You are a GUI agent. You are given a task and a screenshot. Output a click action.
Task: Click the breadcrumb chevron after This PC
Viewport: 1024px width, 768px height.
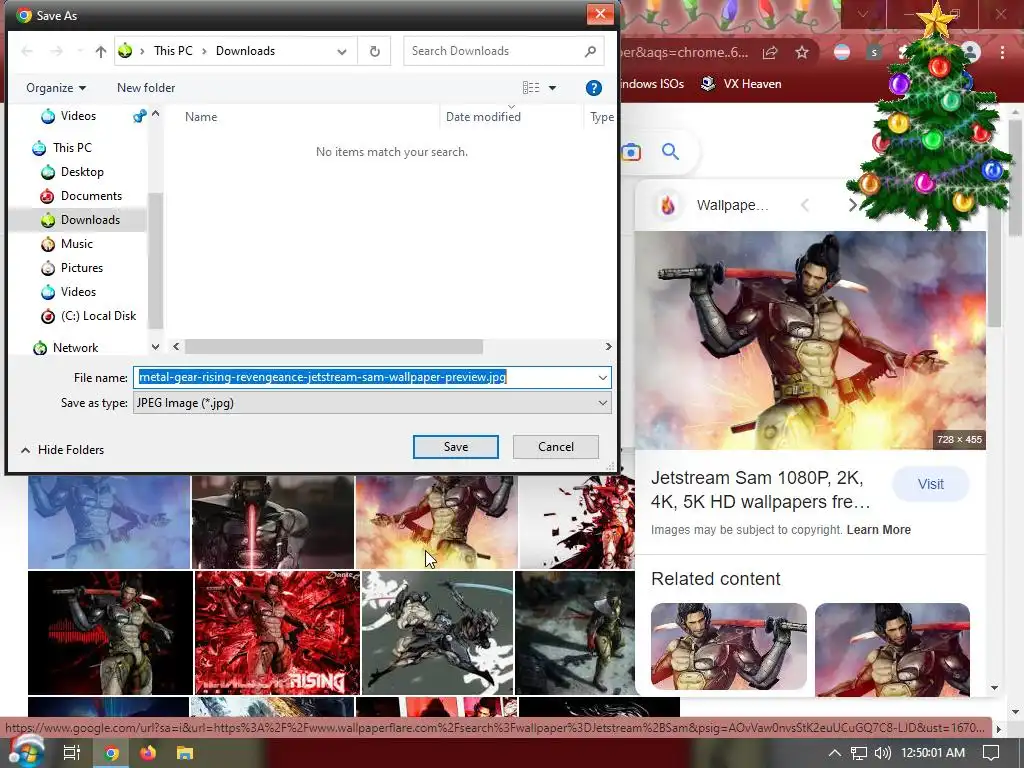tap(204, 51)
